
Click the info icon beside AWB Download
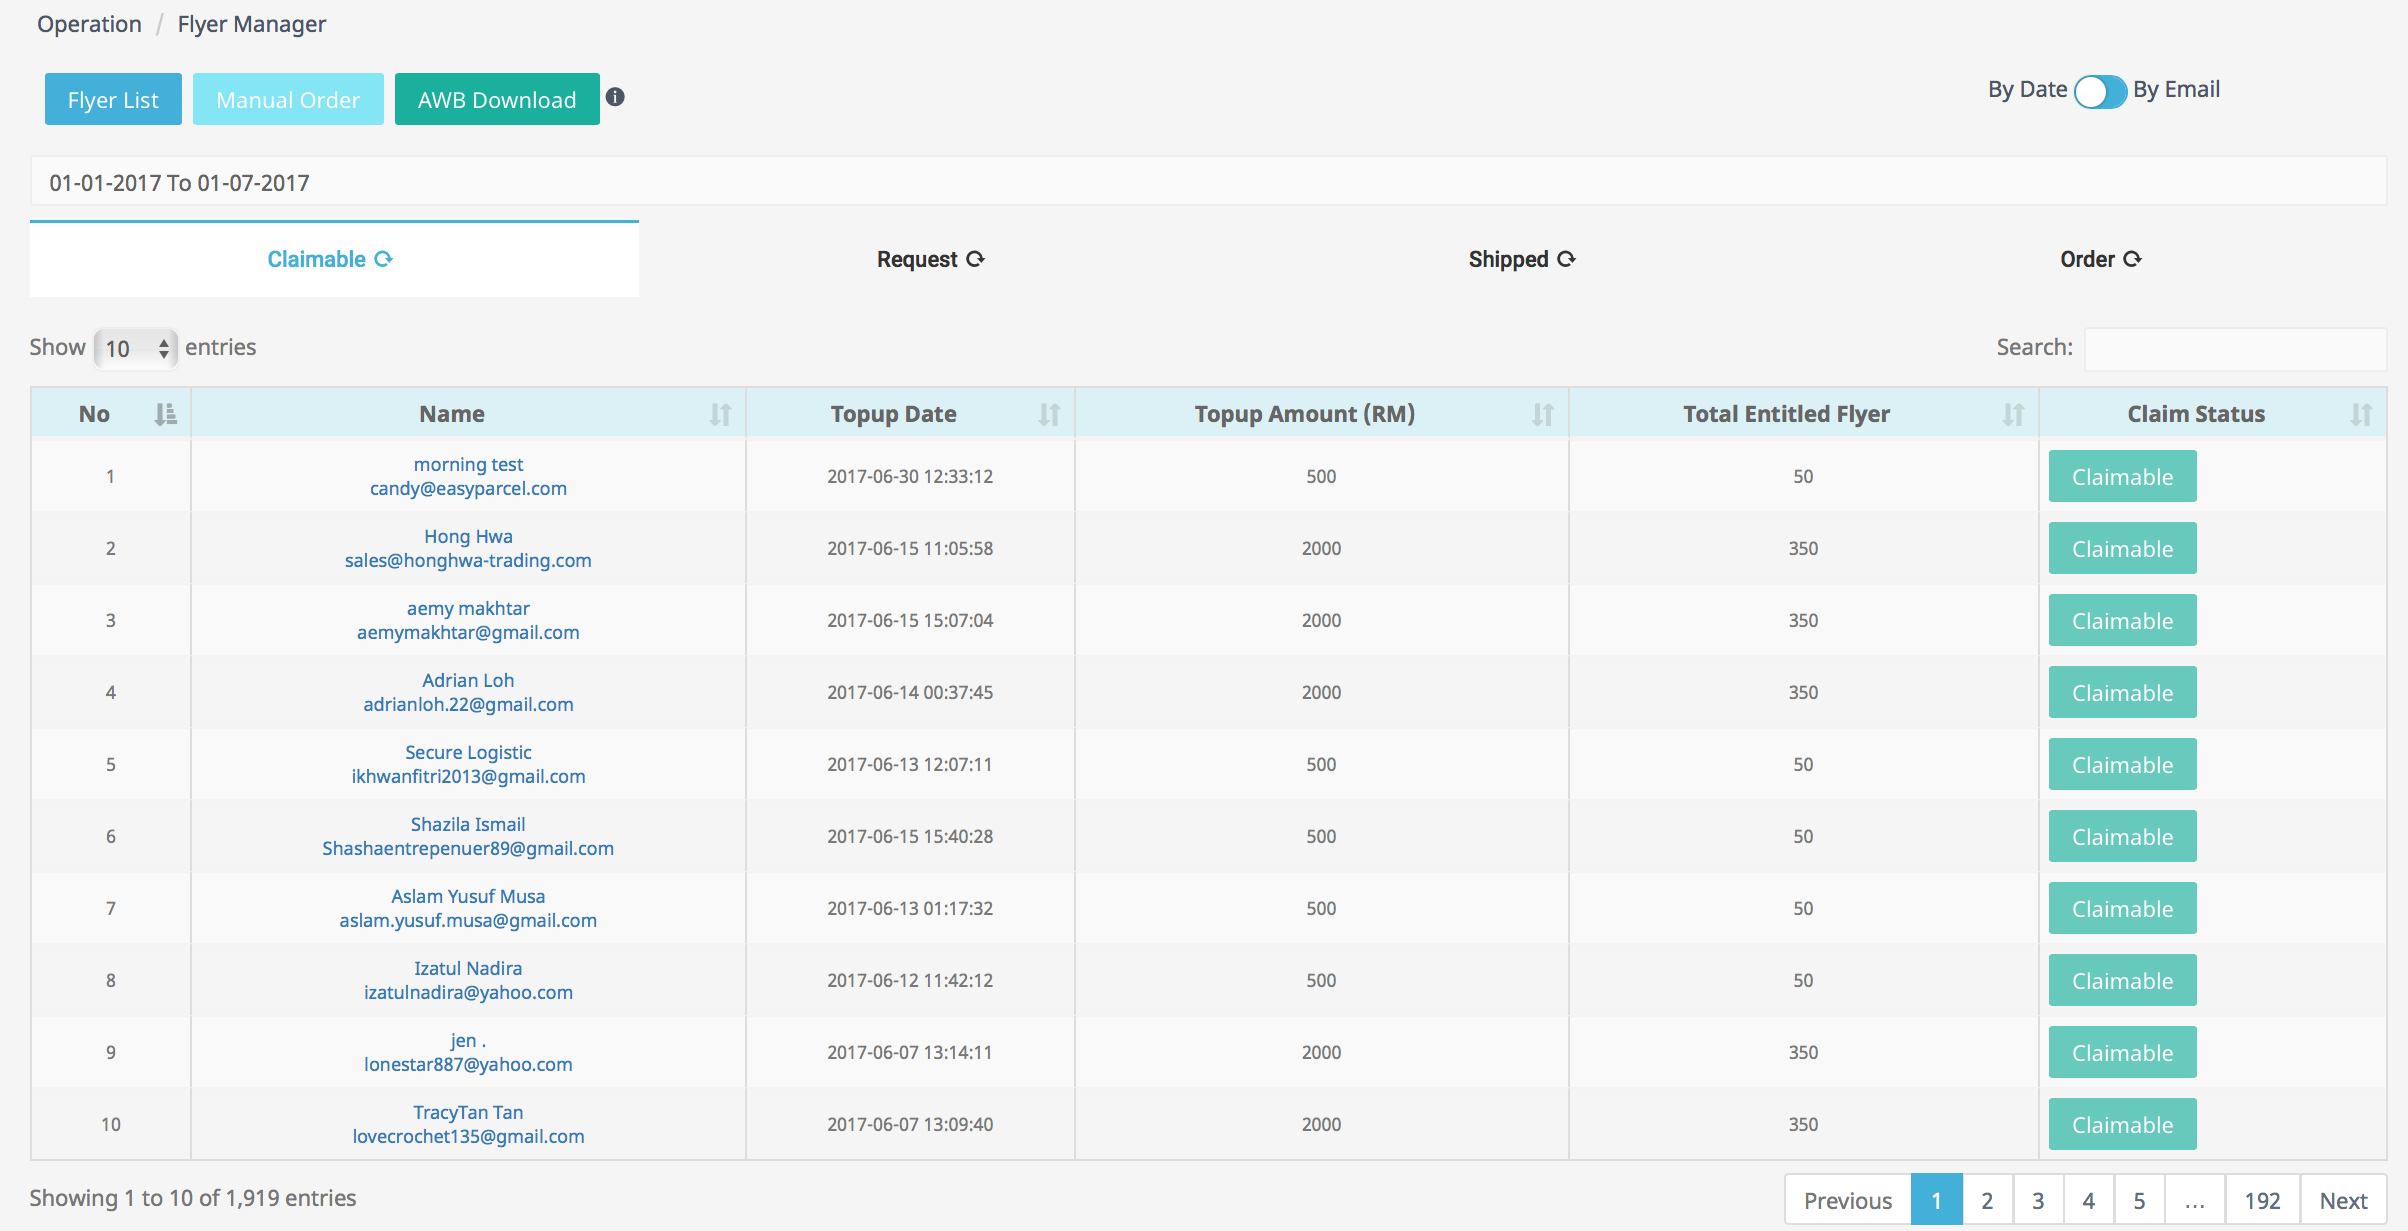(x=615, y=97)
